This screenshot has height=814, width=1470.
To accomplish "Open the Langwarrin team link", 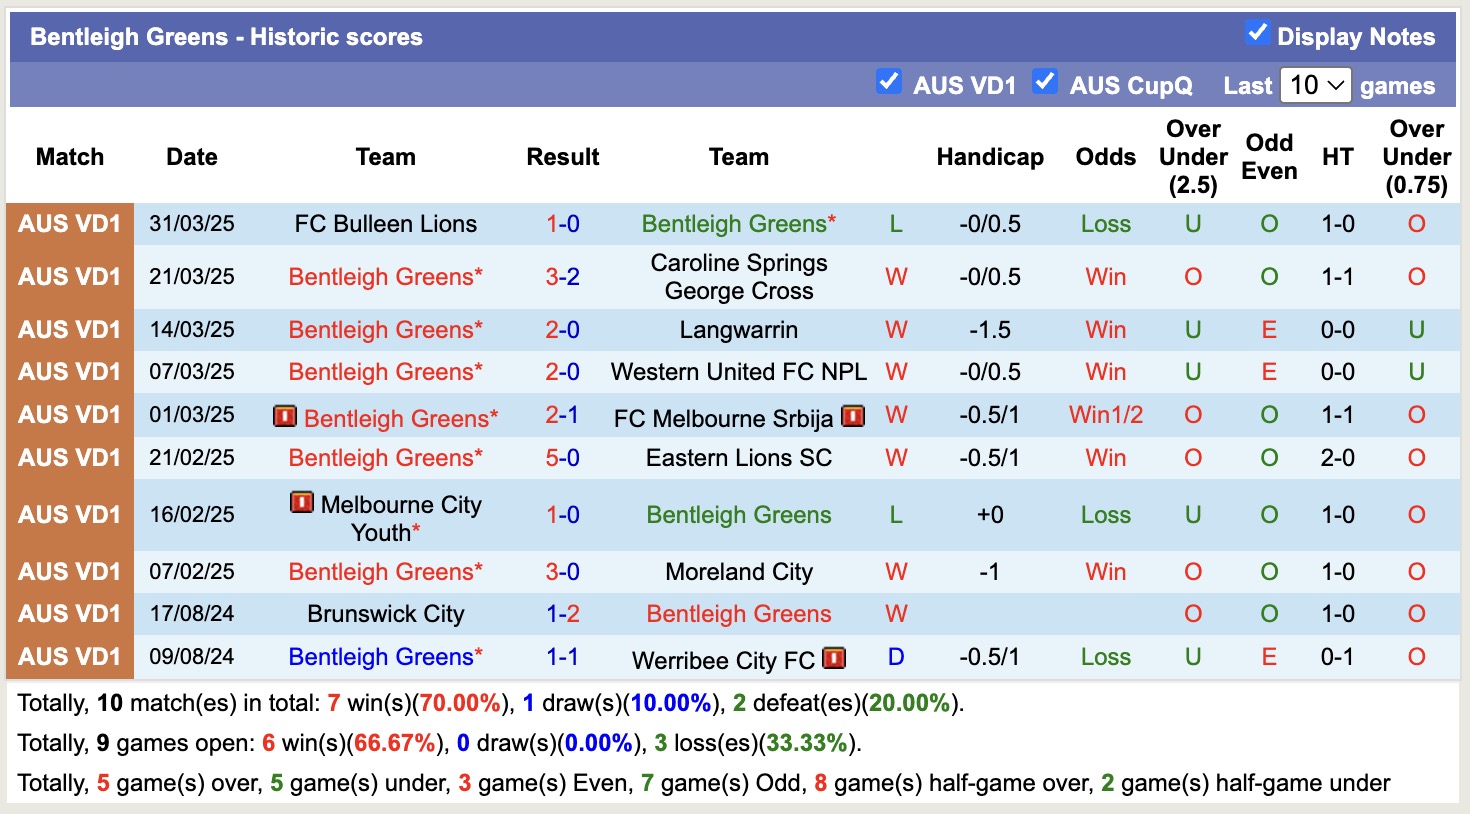I will [738, 330].
